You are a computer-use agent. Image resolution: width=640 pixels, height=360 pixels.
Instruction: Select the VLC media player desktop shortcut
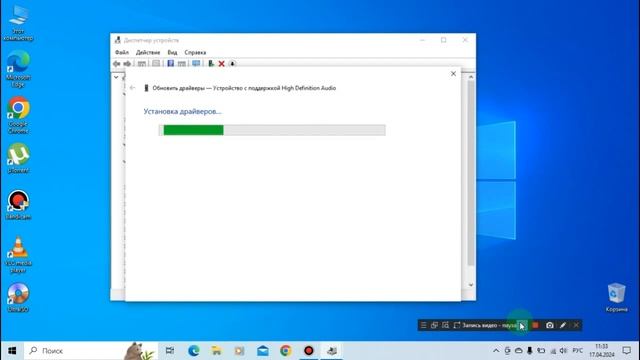click(18, 255)
